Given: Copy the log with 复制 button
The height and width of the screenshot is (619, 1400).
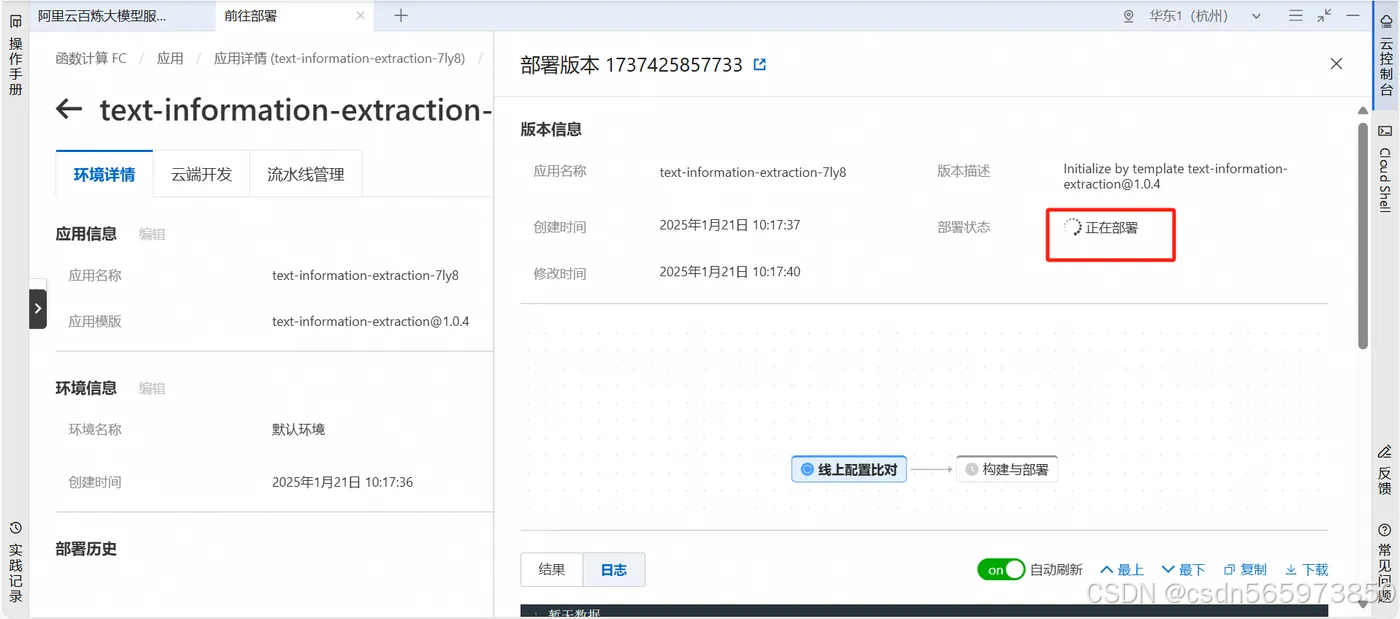Looking at the screenshot, I should [x=1246, y=570].
